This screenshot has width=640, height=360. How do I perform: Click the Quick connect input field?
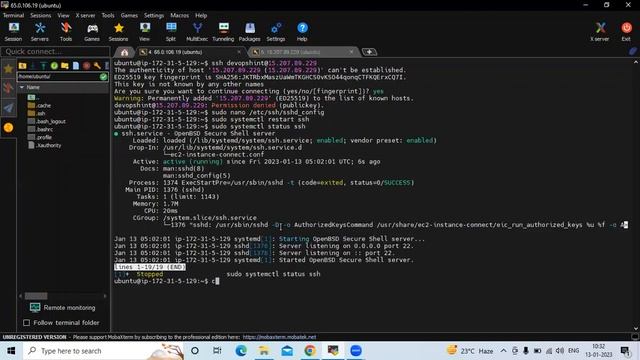point(56,51)
